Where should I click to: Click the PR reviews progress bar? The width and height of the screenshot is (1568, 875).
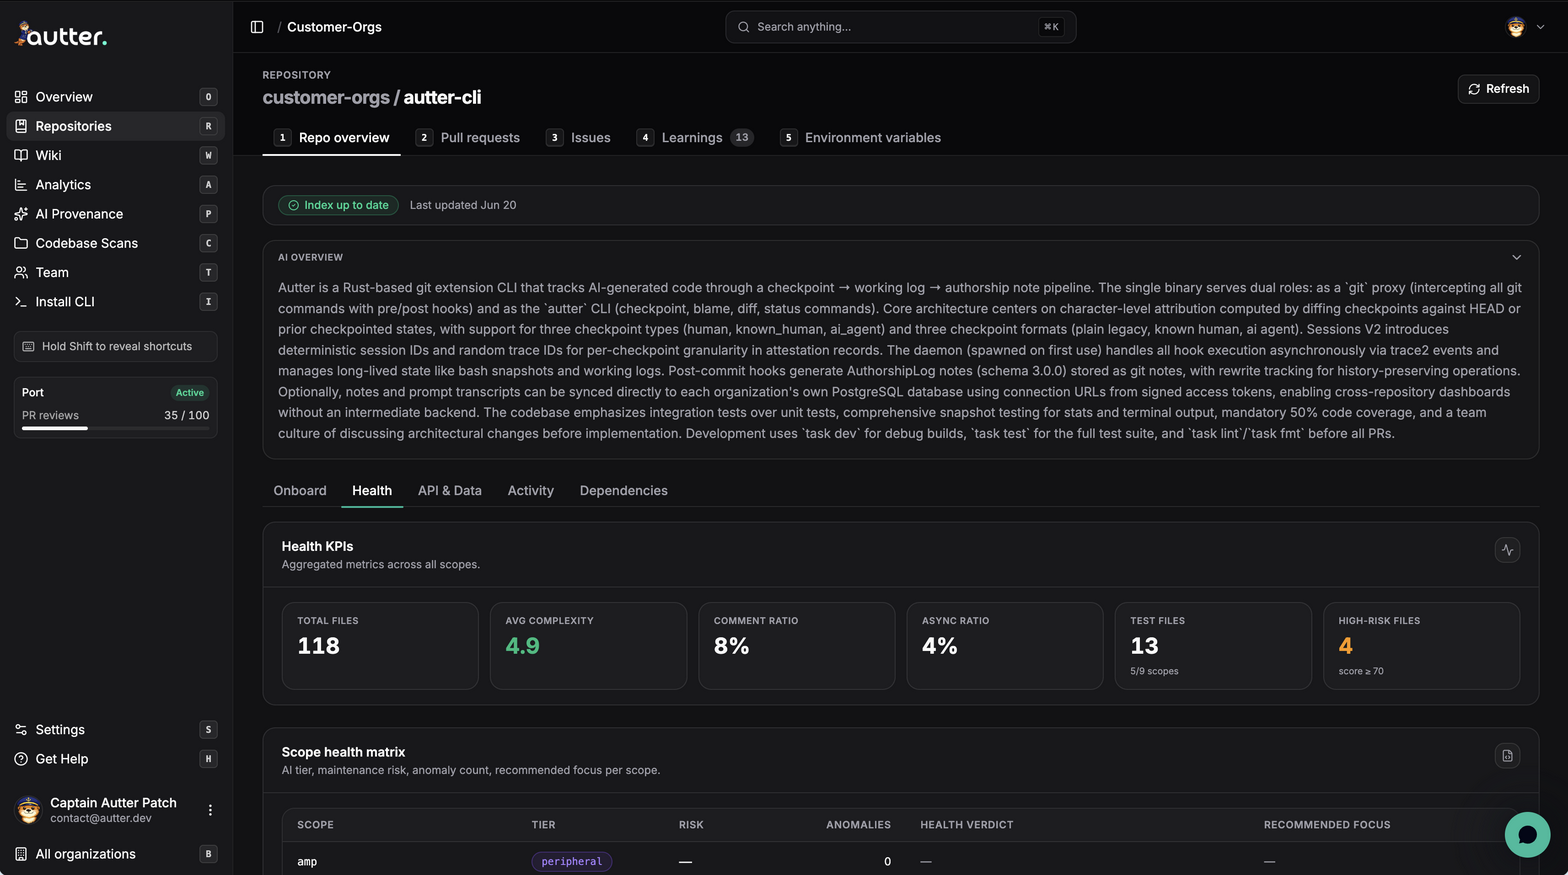point(116,428)
